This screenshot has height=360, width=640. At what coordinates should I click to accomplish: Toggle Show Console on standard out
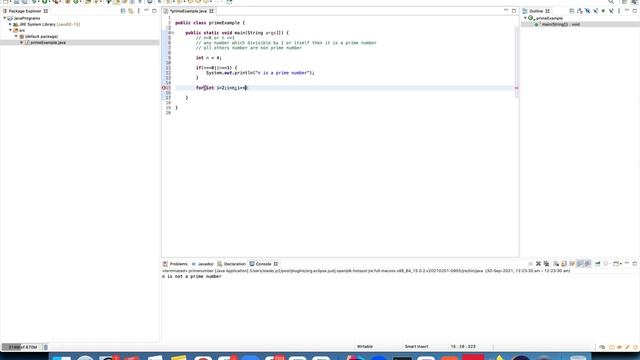580,264
